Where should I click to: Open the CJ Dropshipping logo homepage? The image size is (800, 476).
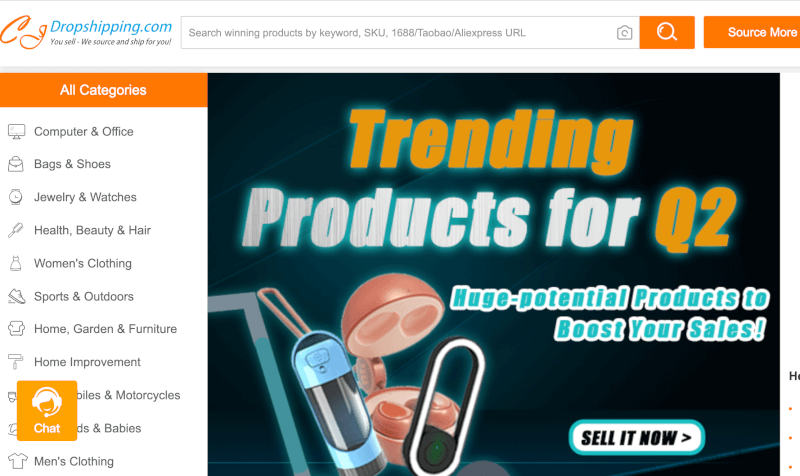coord(86,32)
